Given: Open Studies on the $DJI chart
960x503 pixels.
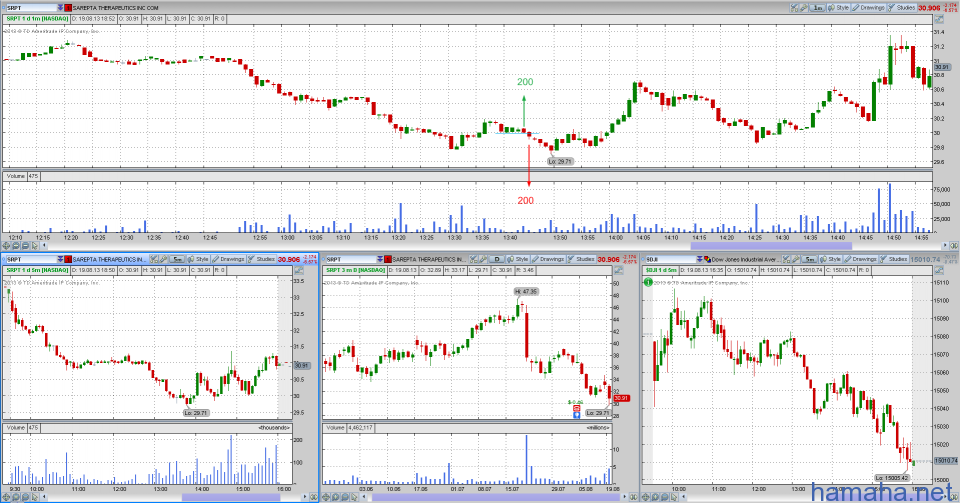Looking at the screenshot, I should click(x=894, y=259).
